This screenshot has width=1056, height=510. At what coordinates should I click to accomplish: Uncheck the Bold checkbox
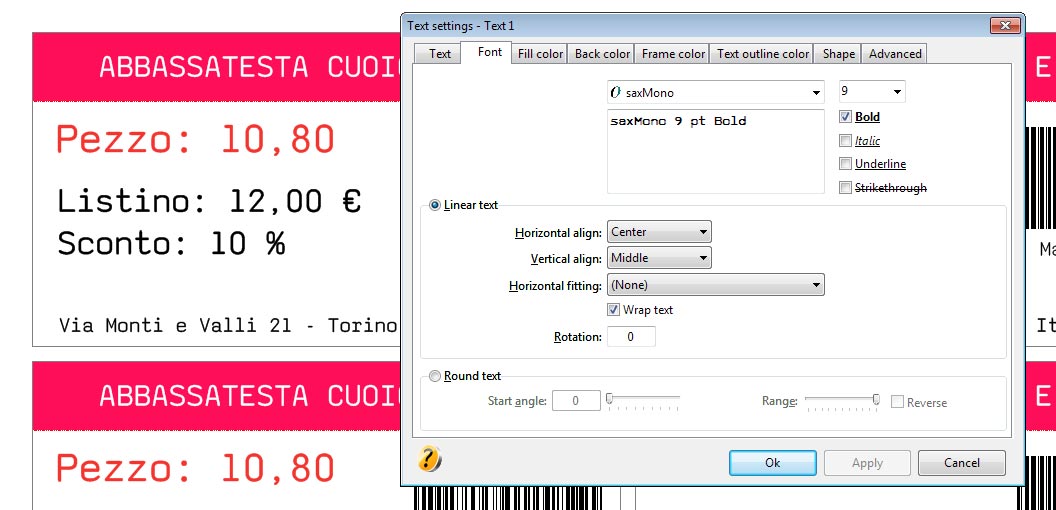[x=846, y=117]
